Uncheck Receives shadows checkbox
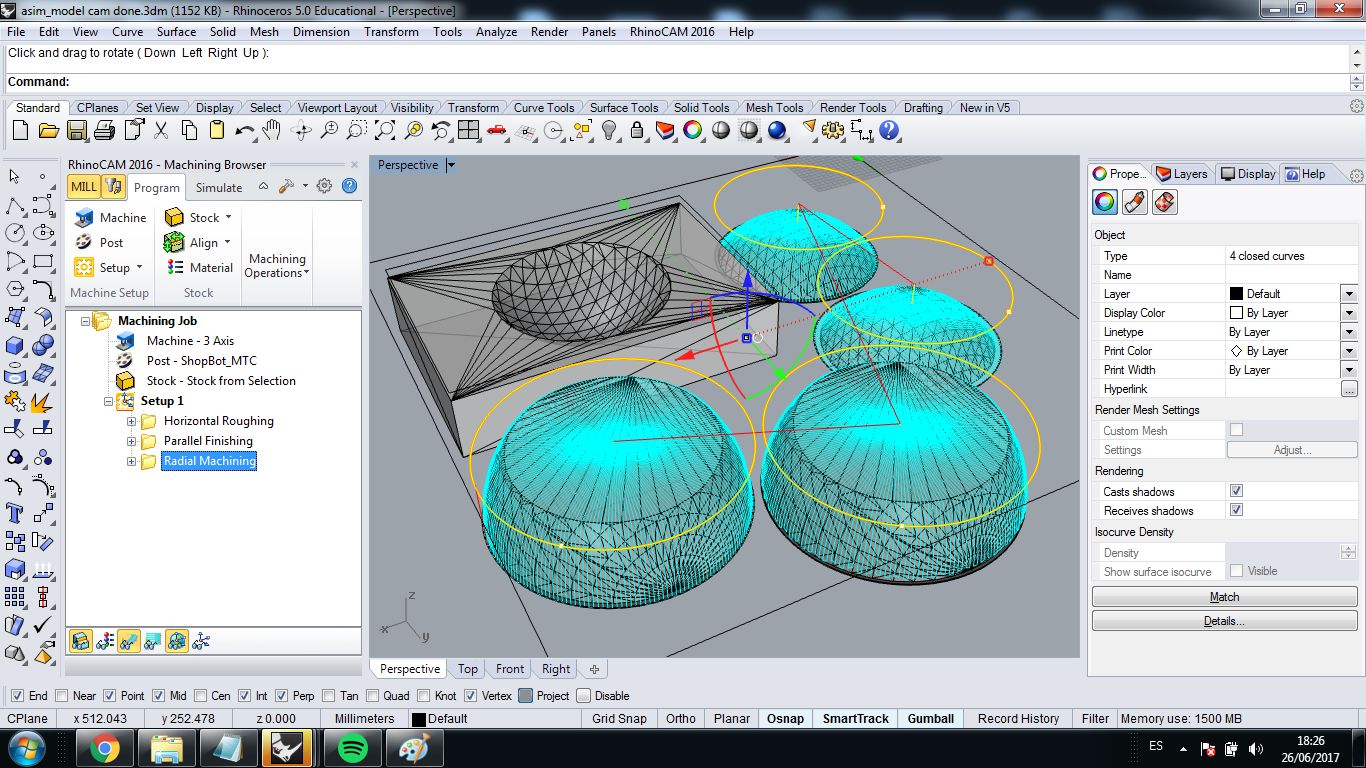 (x=1236, y=510)
